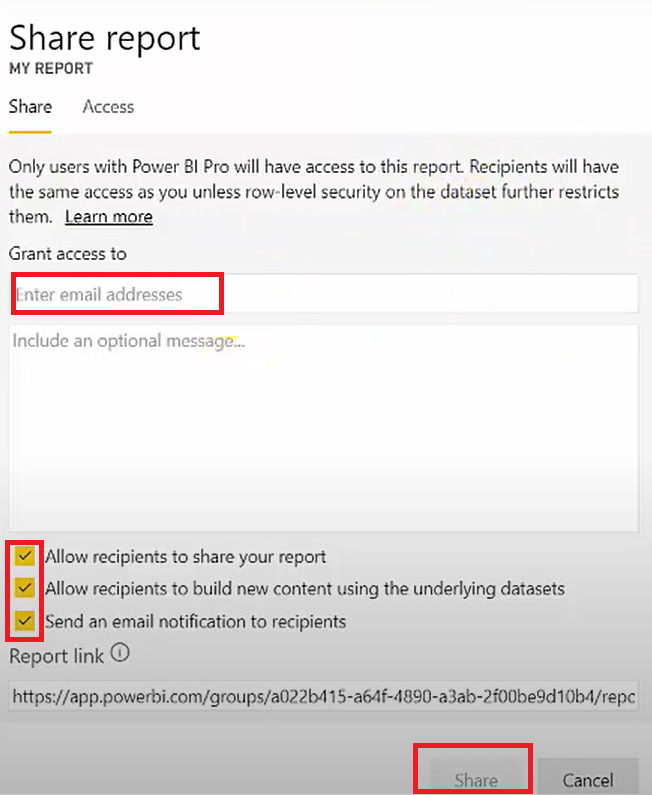Click the Share button at bottom

coord(476,779)
